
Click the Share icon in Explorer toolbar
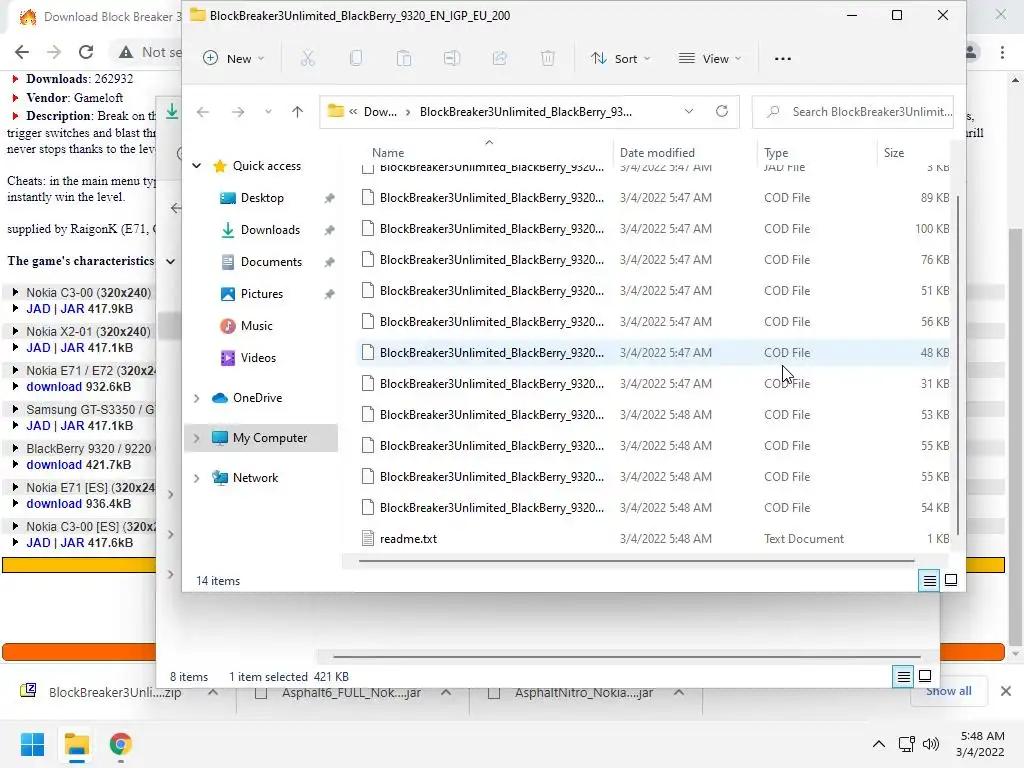(500, 59)
